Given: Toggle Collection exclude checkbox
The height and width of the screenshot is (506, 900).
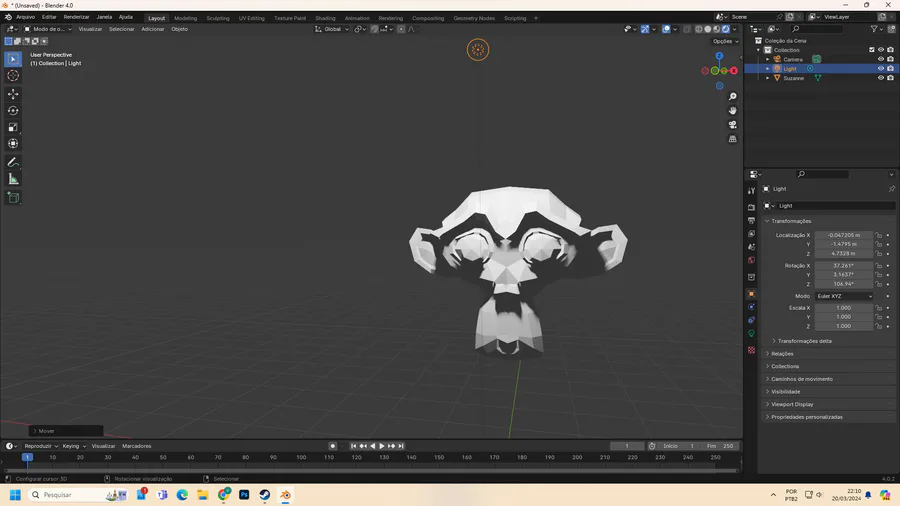Looking at the screenshot, I should tap(871, 50).
